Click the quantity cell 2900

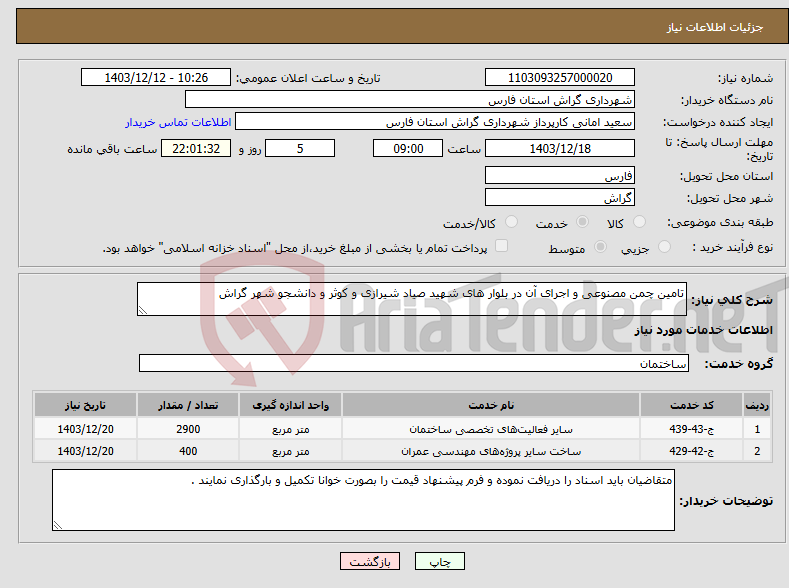[x=188, y=429]
